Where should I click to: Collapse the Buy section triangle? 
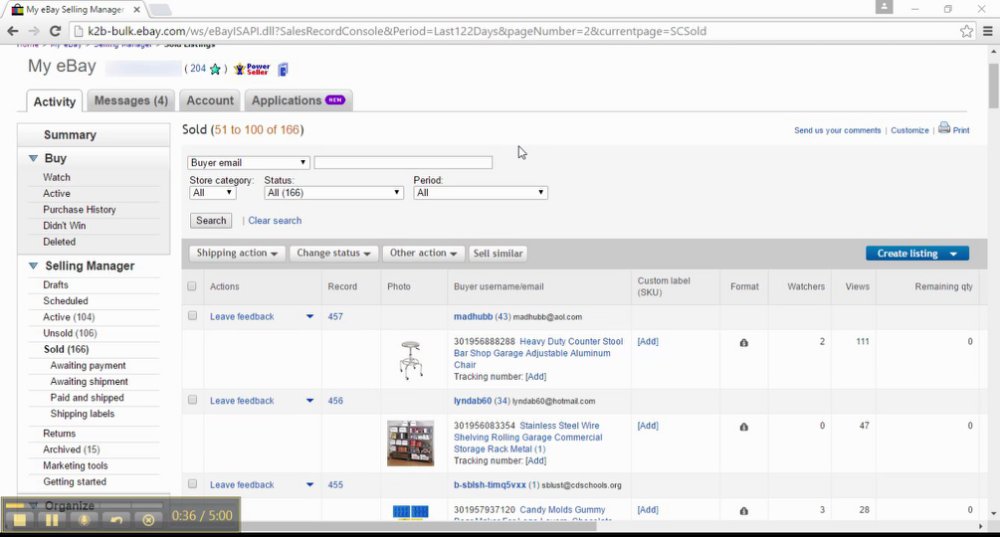[x=33, y=158]
